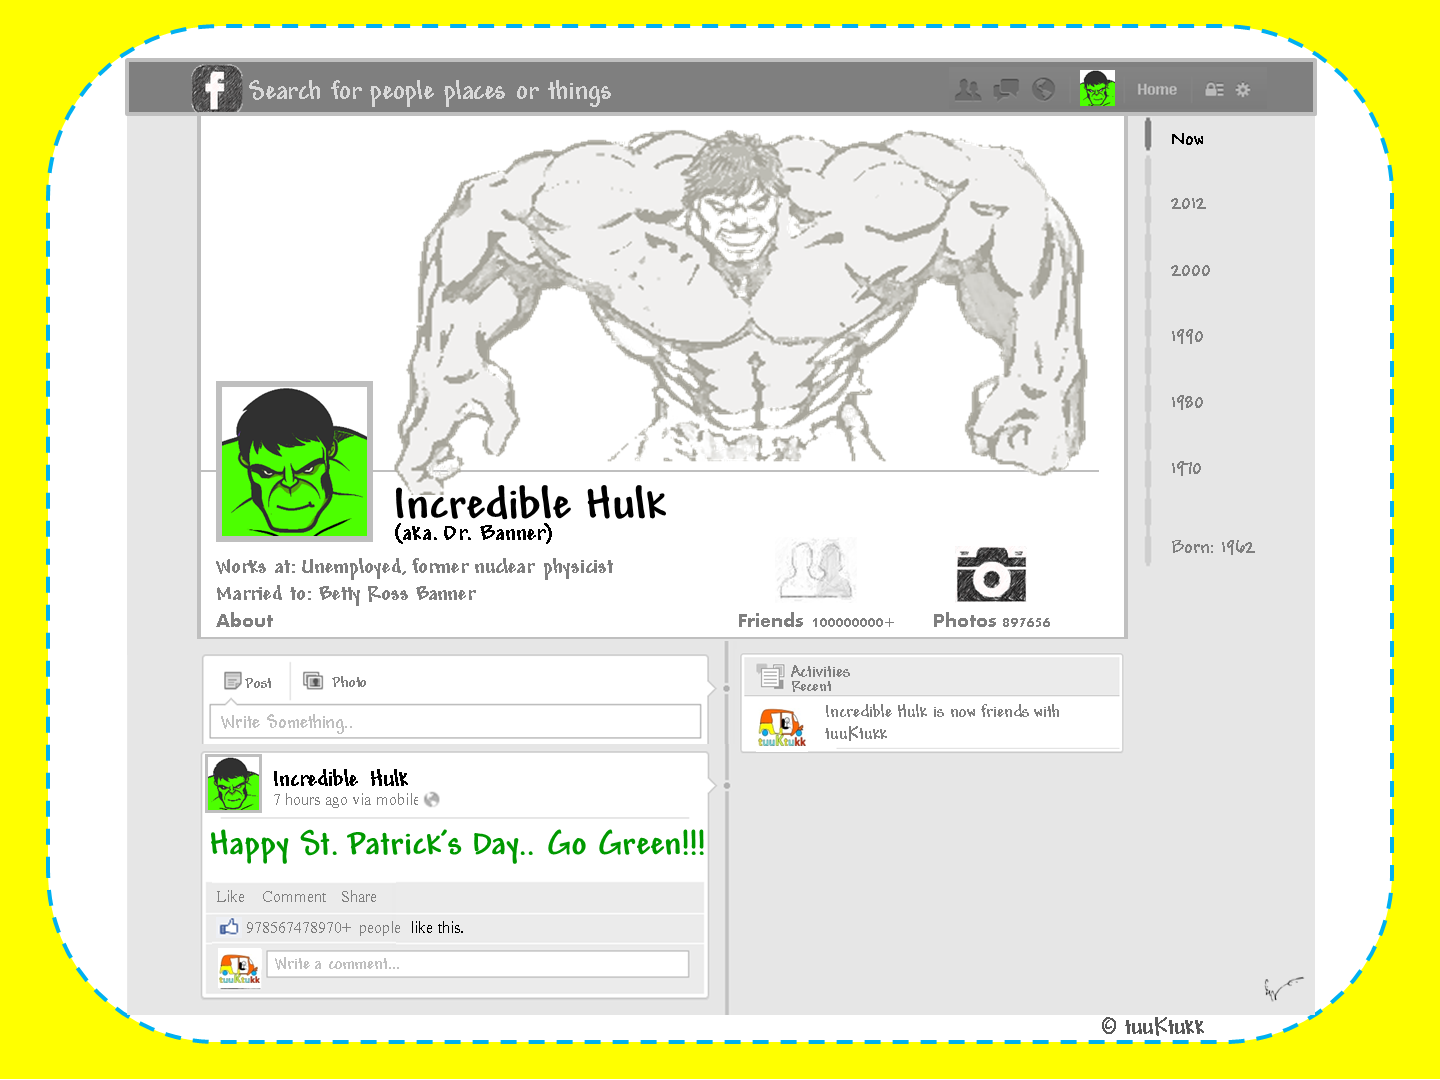Share the St. Patrick's Day post
Image resolution: width=1440 pixels, height=1080 pixels.
pos(359,897)
